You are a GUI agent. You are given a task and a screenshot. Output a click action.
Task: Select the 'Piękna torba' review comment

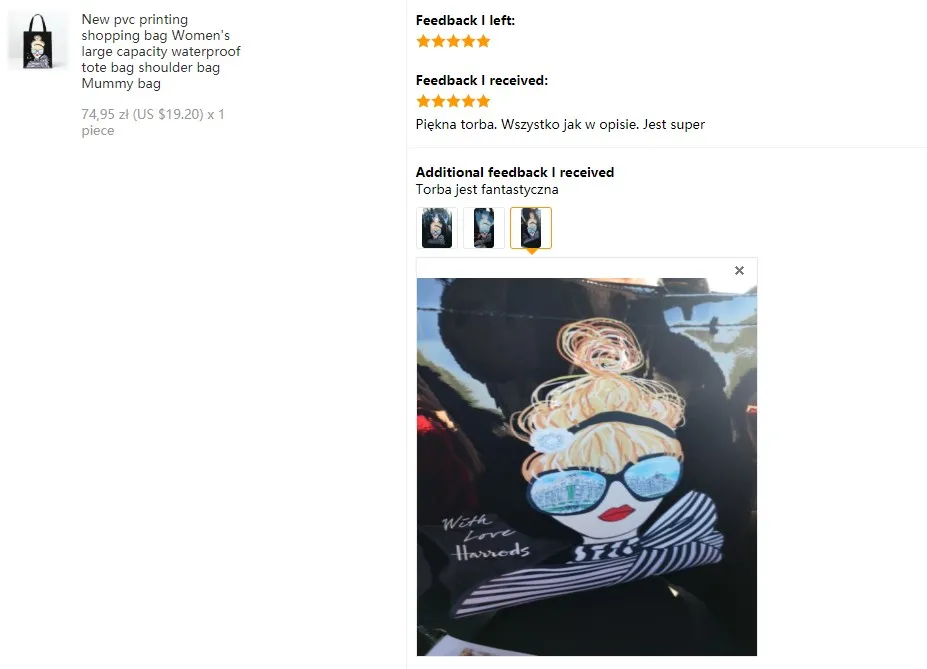[560, 125]
